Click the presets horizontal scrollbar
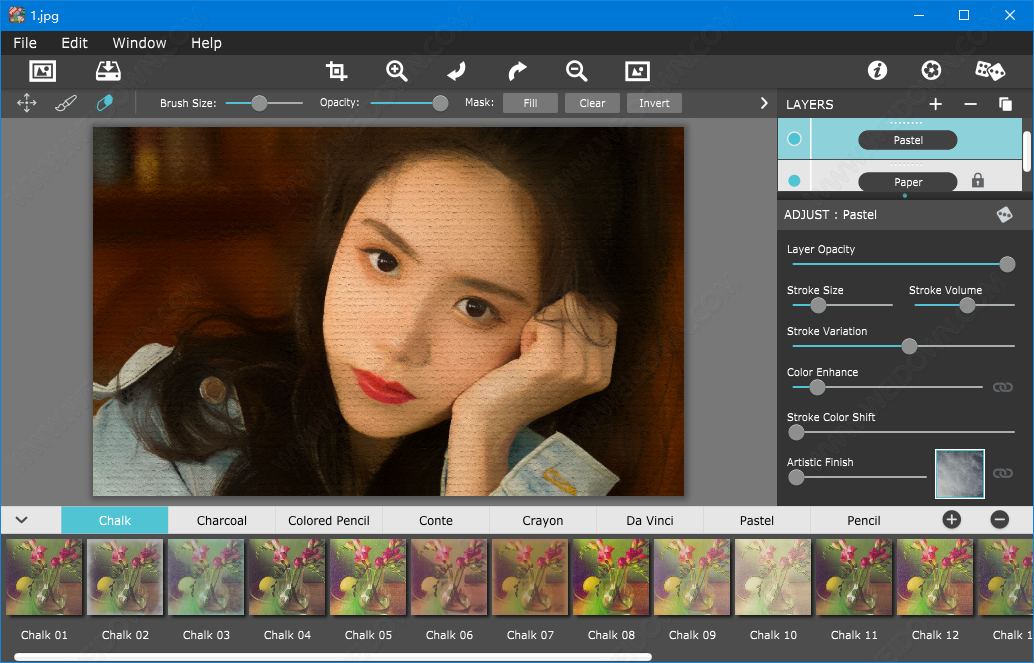 (x=333, y=657)
